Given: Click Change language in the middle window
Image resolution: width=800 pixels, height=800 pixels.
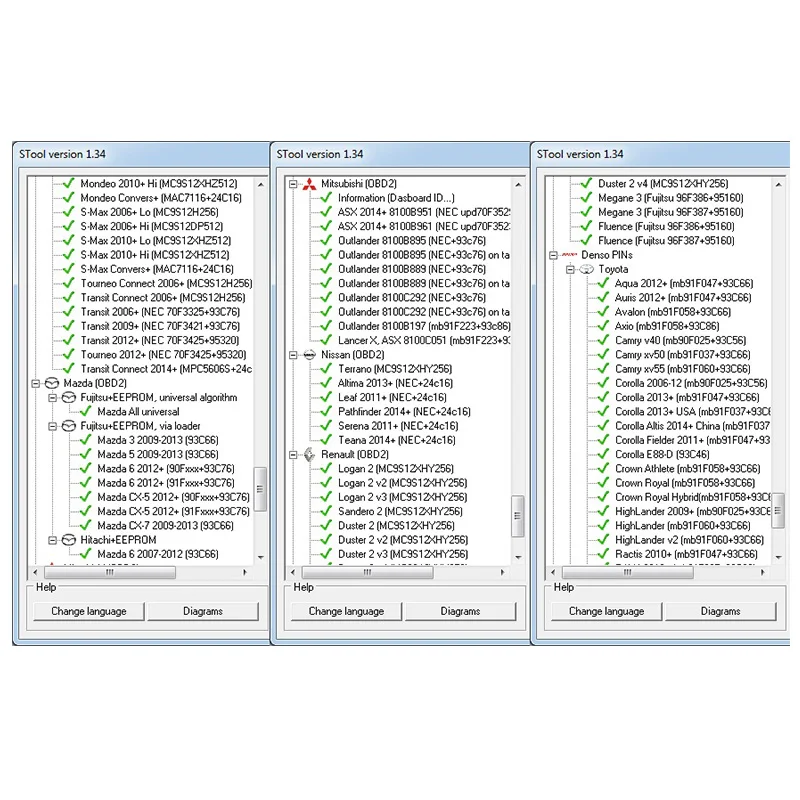Looking at the screenshot, I should pyautogui.click(x=346, y=611).
